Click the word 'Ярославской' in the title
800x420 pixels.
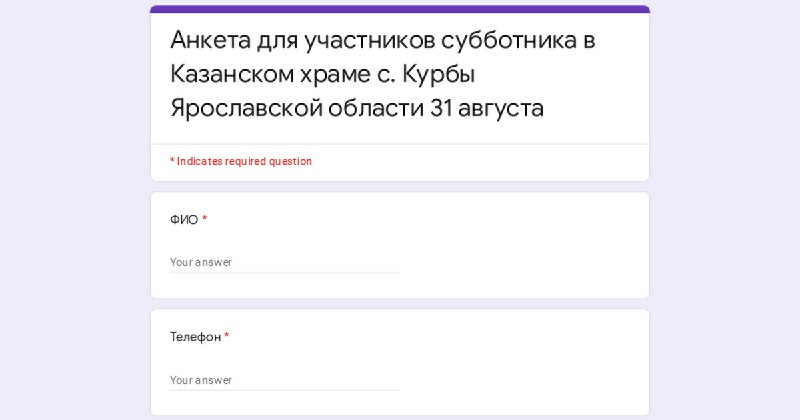246,108
